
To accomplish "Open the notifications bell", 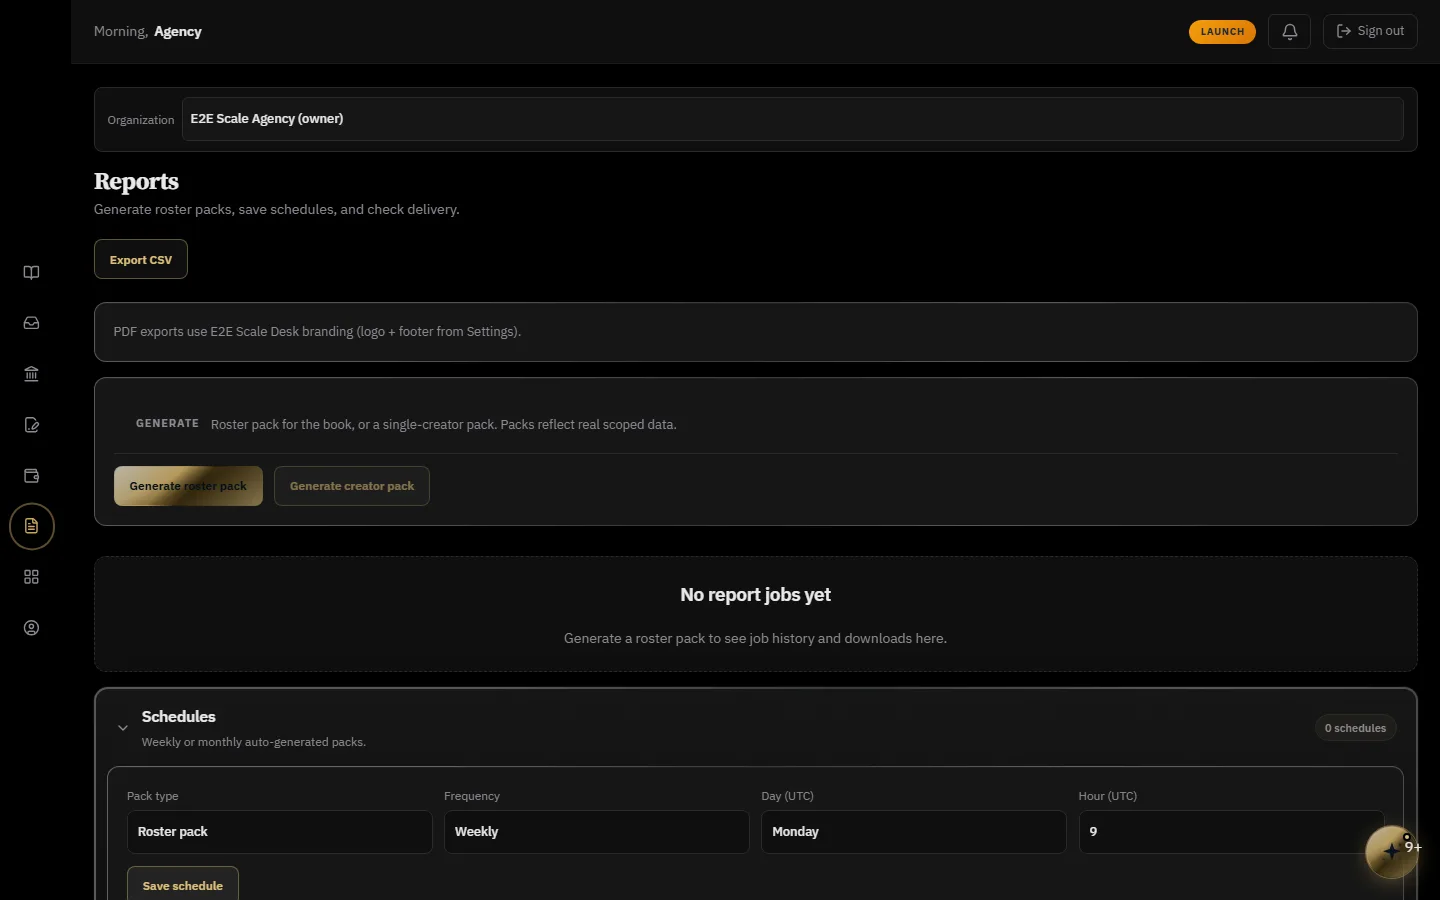I will pyautogui.click(x=1289, y=31).
